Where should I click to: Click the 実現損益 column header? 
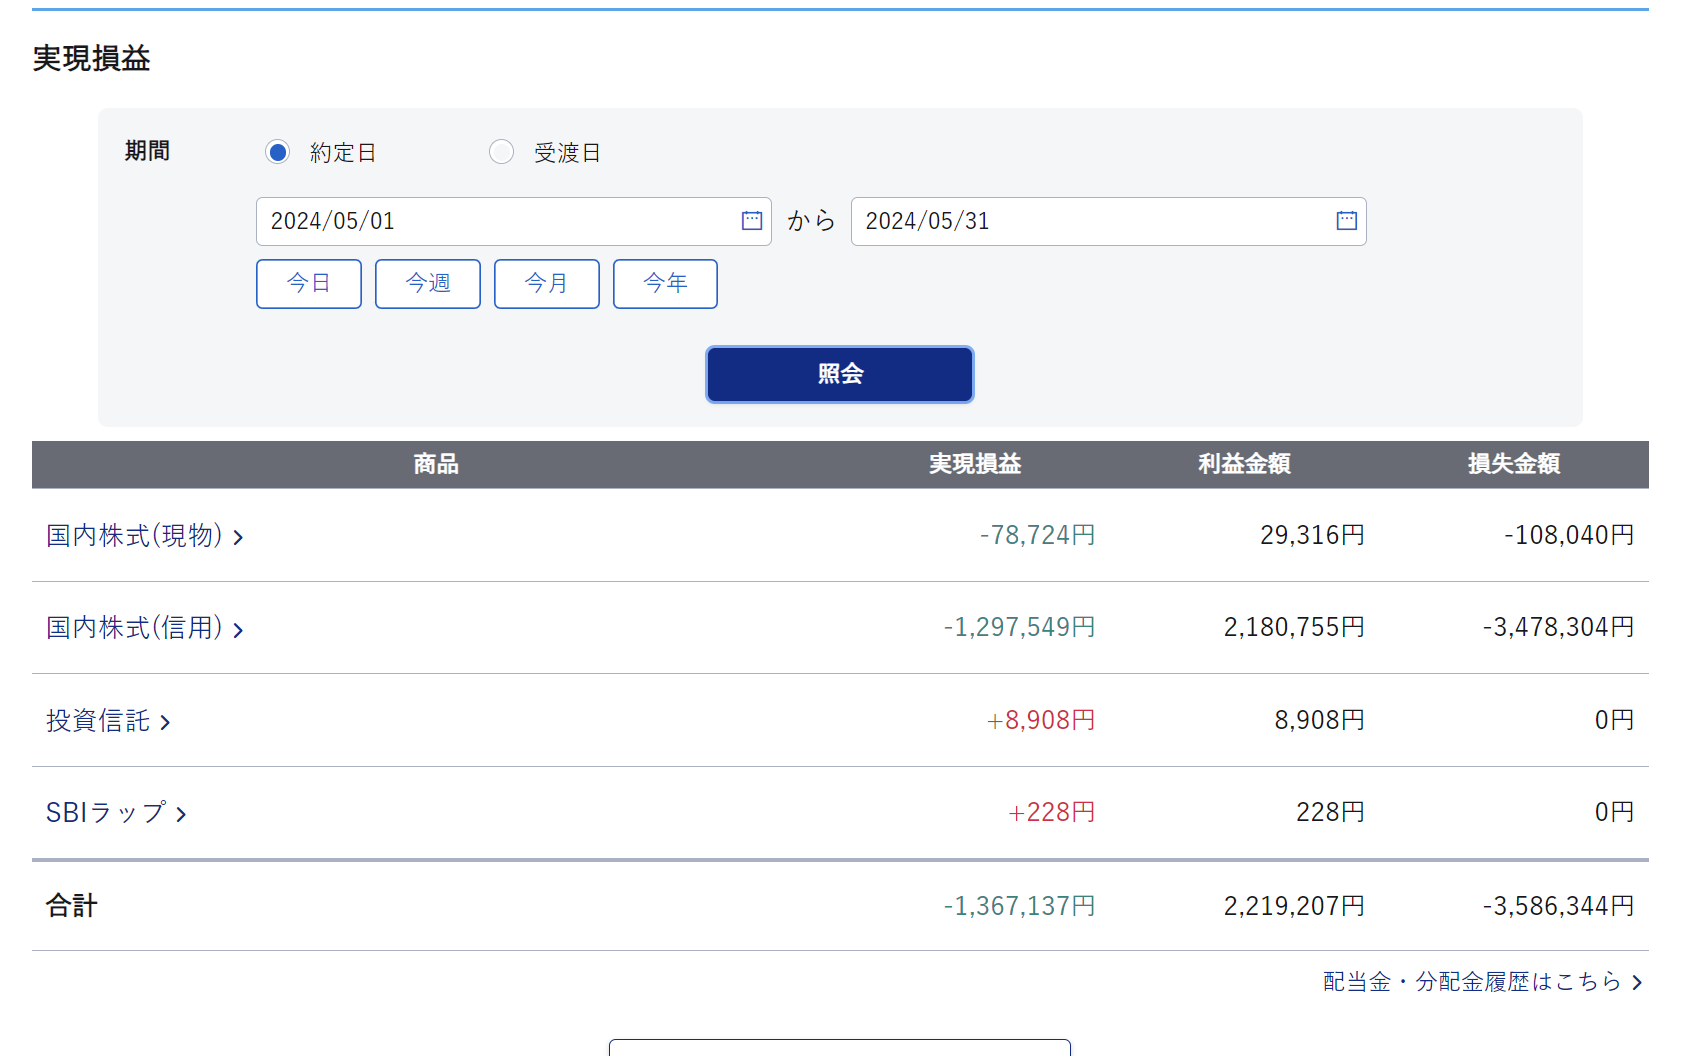point(975,464)
